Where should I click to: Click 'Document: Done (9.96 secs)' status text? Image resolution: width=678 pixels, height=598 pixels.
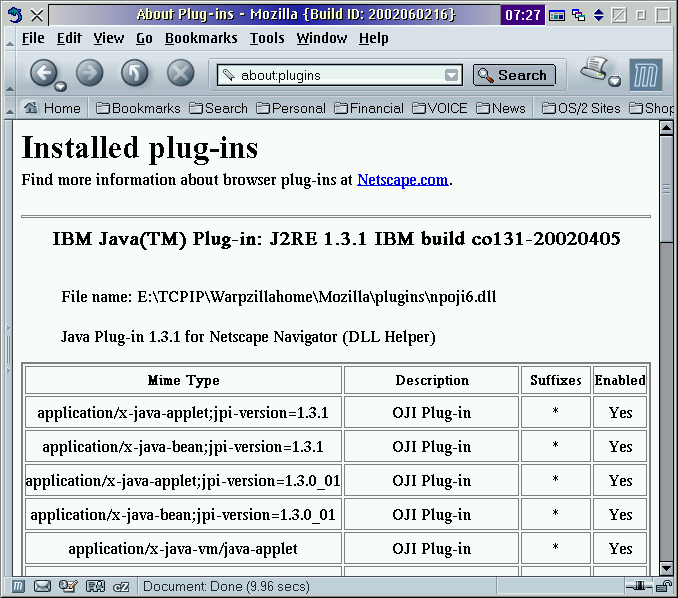click(x=227, y=586)
